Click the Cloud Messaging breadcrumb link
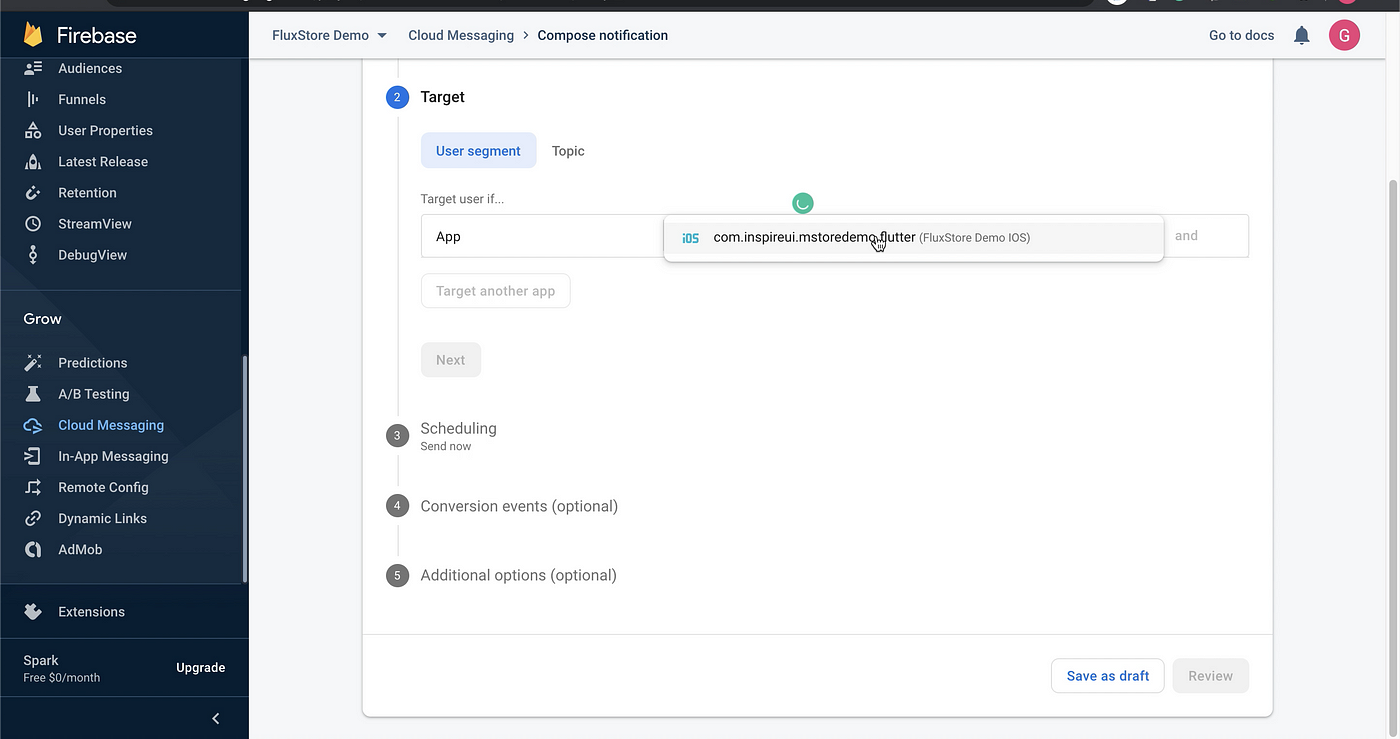 (x=461, y=35)
